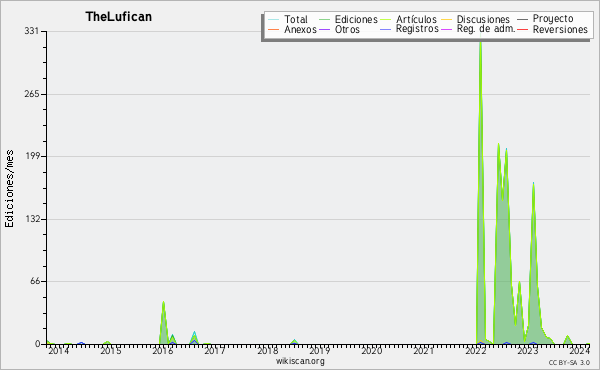Click the 2023 x-axis label
600x370 pixels.
coord(528,350)
